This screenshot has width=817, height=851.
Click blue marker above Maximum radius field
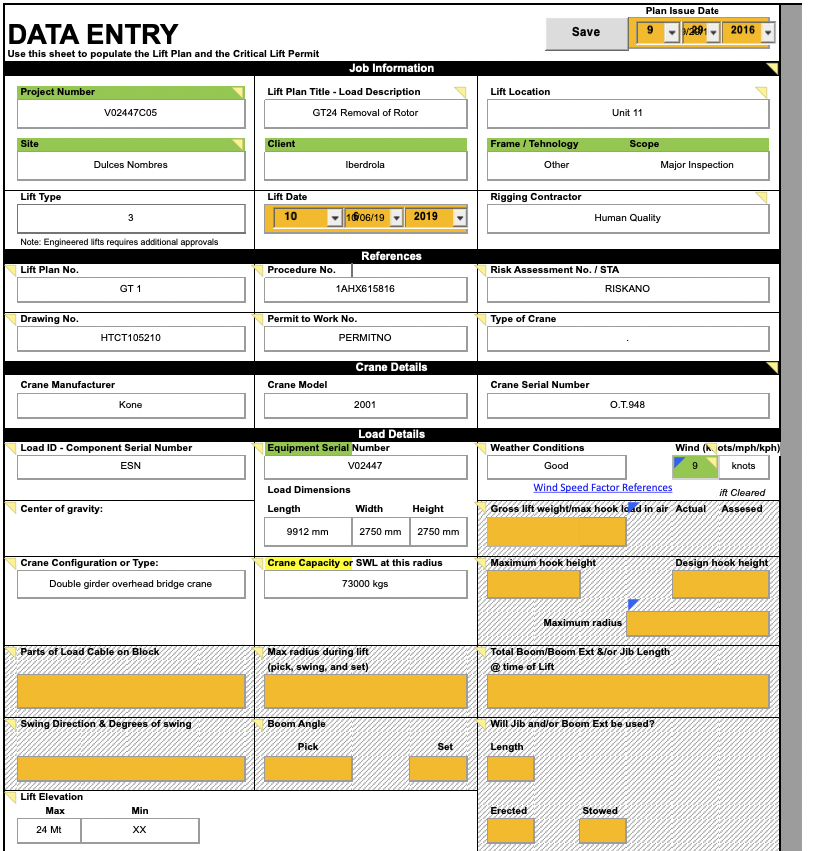[633, 604]
